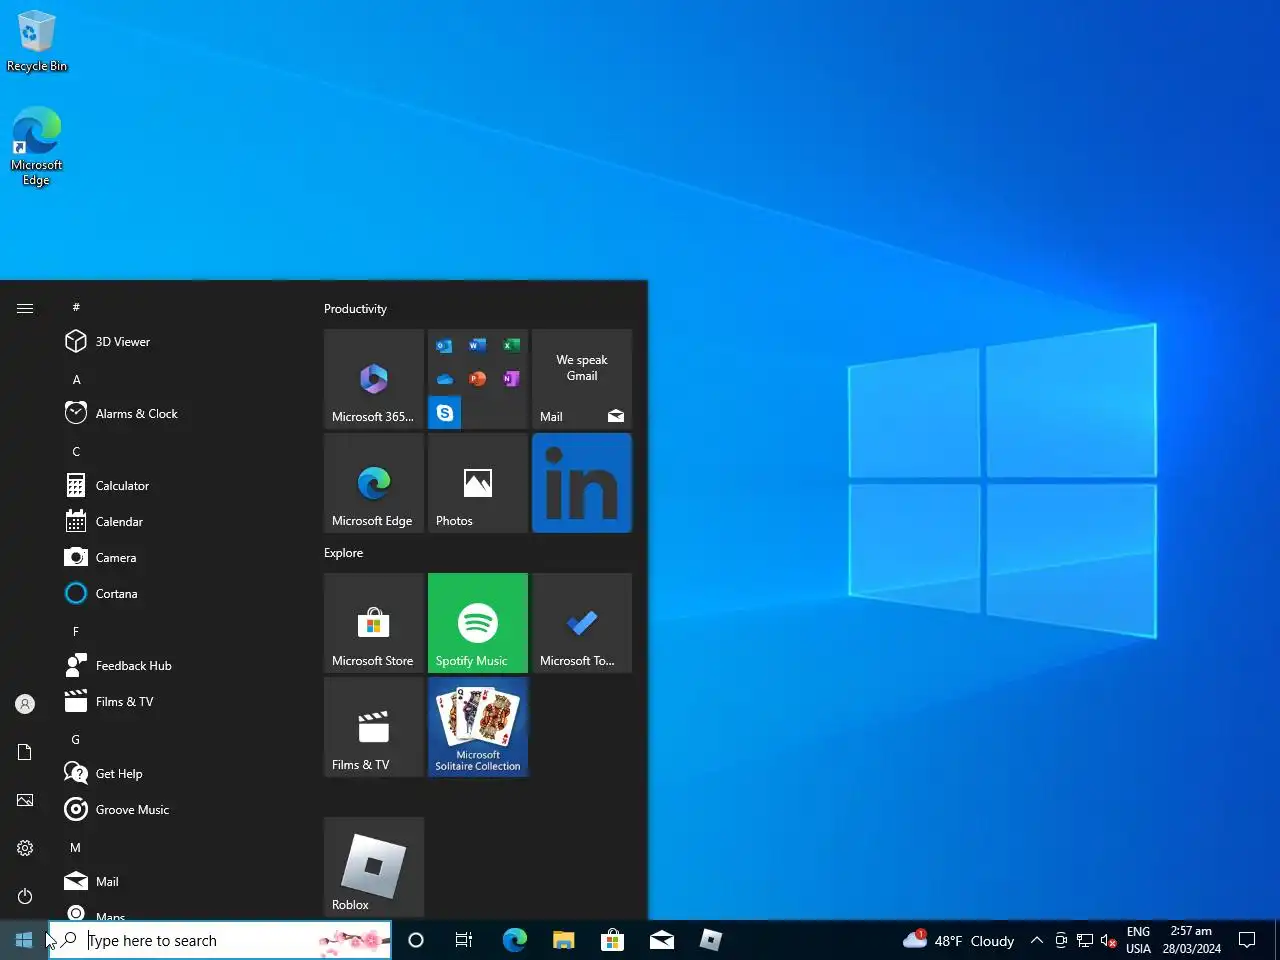Open the Power options
This screenshot has height=960, width=1280.
pyautogui.click(x=25, y=896)
